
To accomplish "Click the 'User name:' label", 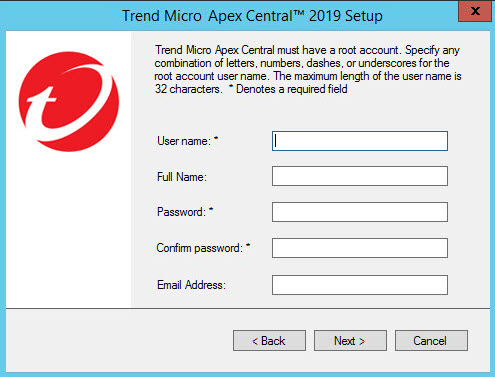I will [187, 141].
